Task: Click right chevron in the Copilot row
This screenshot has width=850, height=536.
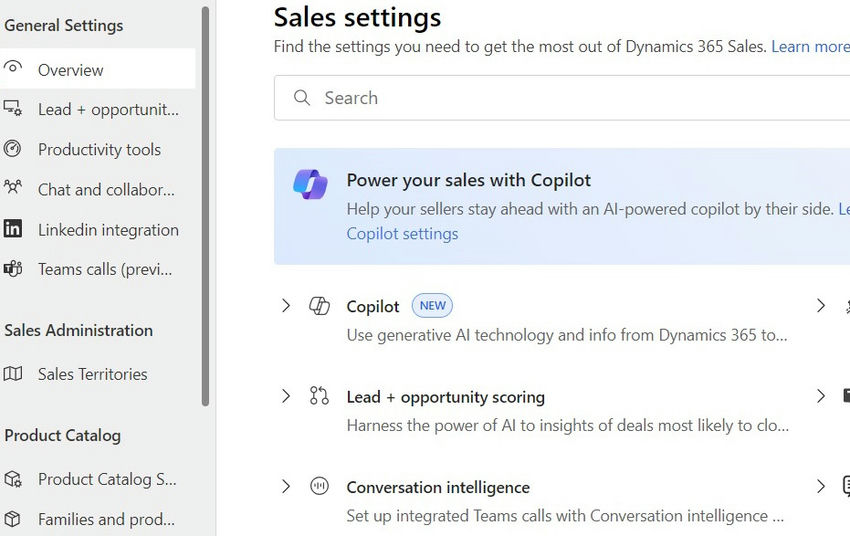Action: click(x=821, y=306)
